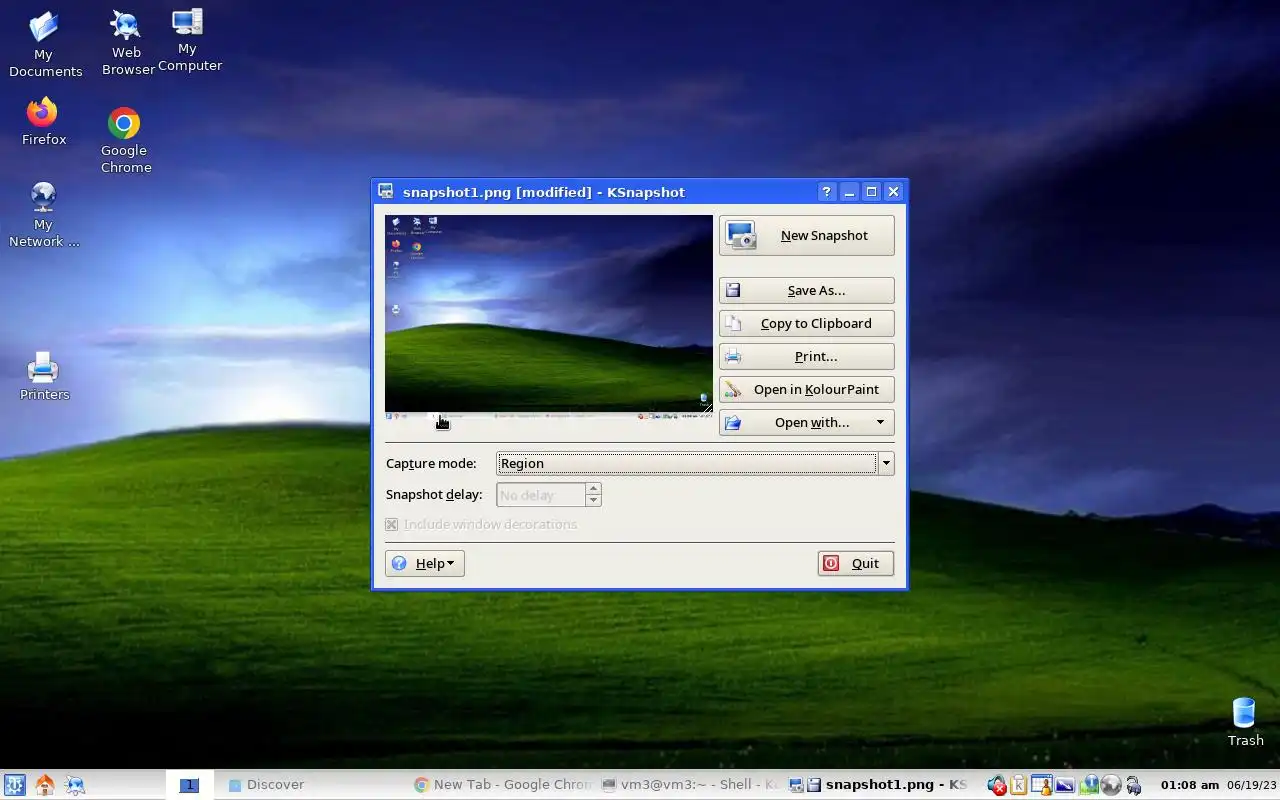Image resolution: width=1280 pixels, height=800 pixels.
Task: Click the display settings tray icon
Action: coord(1064,786)
